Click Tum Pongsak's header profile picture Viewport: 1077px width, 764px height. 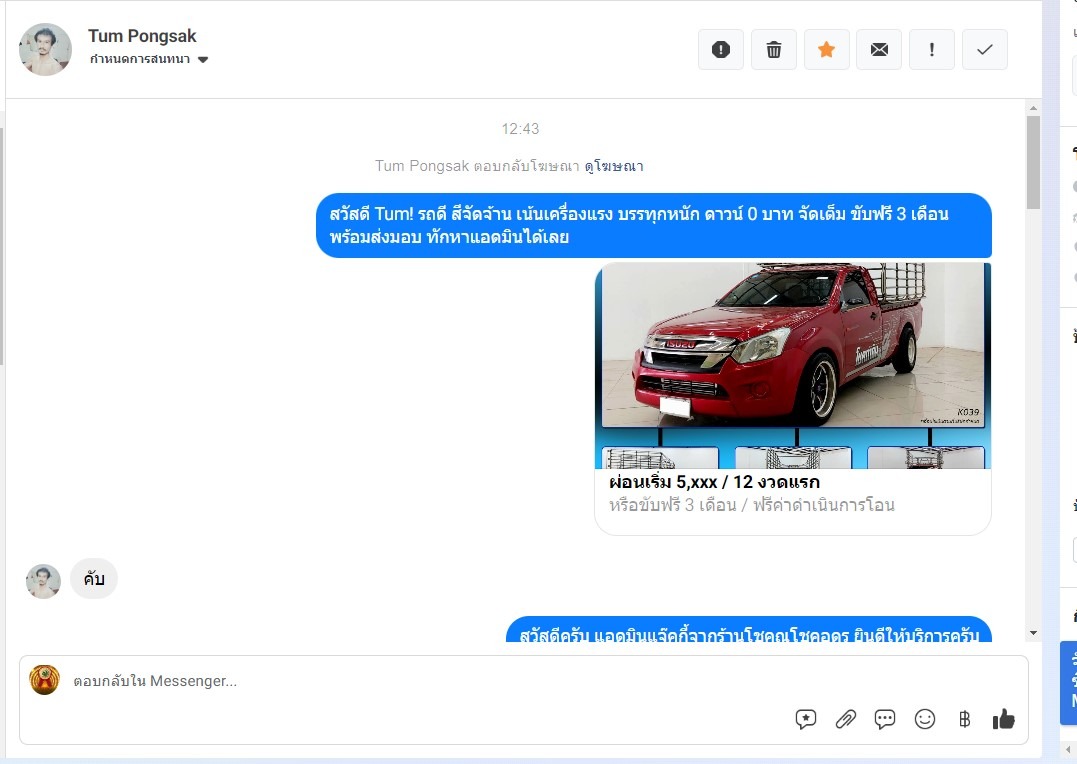pos(46,49)
